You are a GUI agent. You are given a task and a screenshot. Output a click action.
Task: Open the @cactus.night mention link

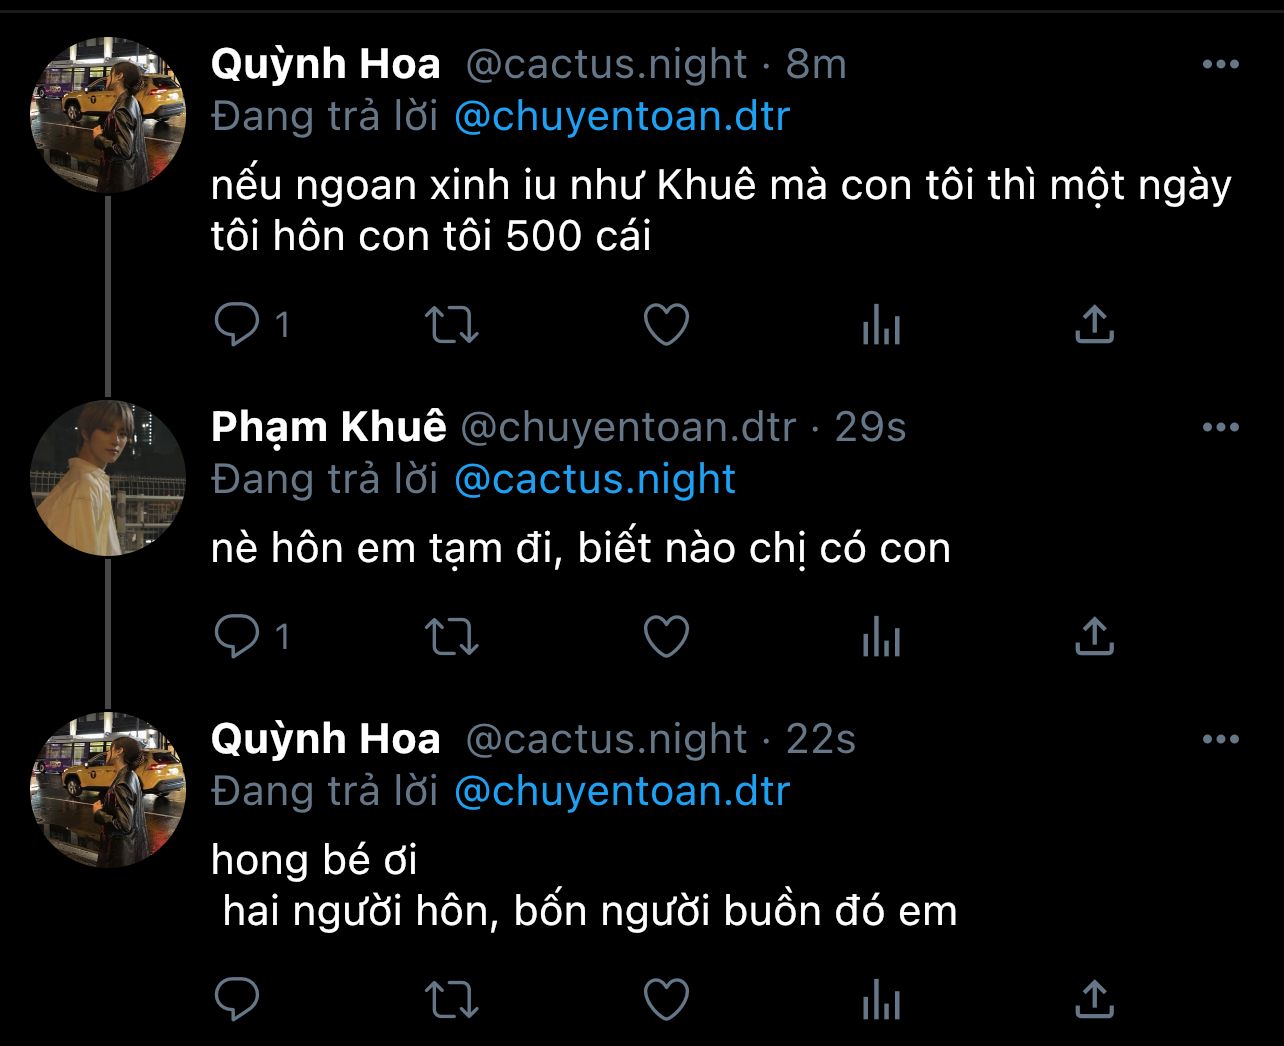click(595, 480)
